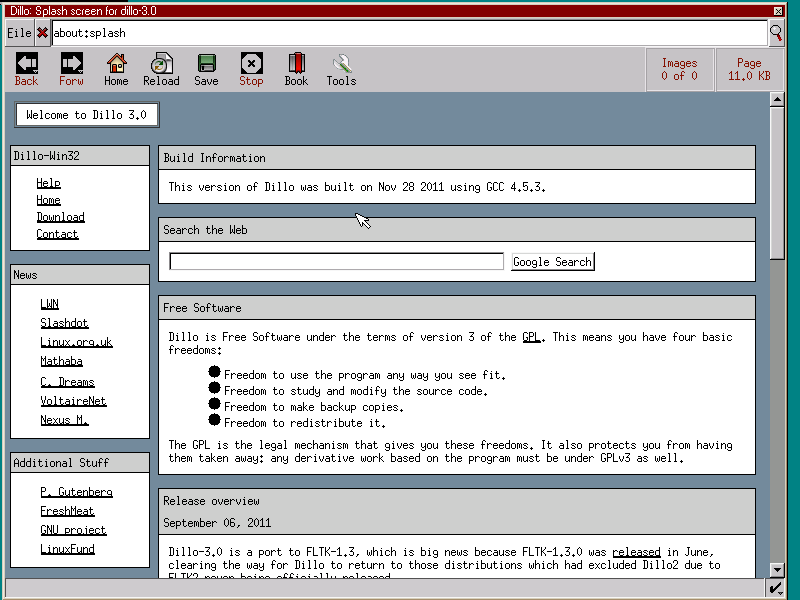
Task: Visit the VoltaireNet link
Action: (x=73, y=401)
